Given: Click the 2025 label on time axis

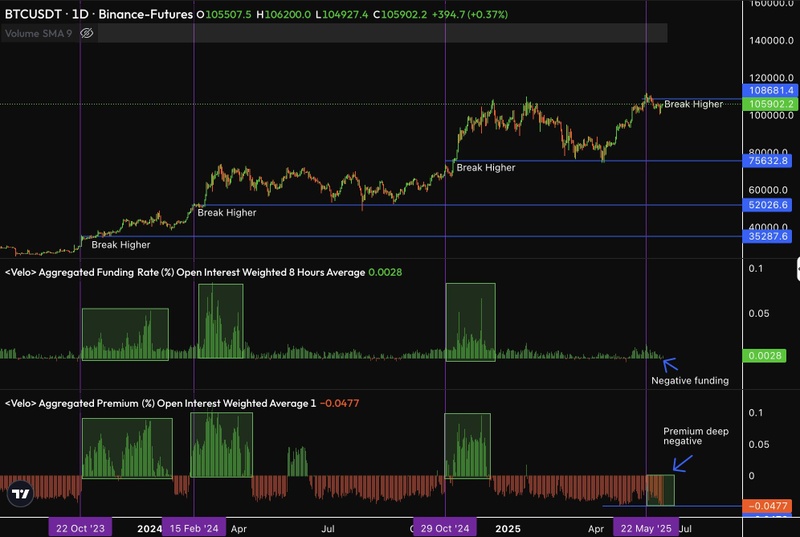Looking at the screenshot, I should pyautogui.click(x=508, y=529).
